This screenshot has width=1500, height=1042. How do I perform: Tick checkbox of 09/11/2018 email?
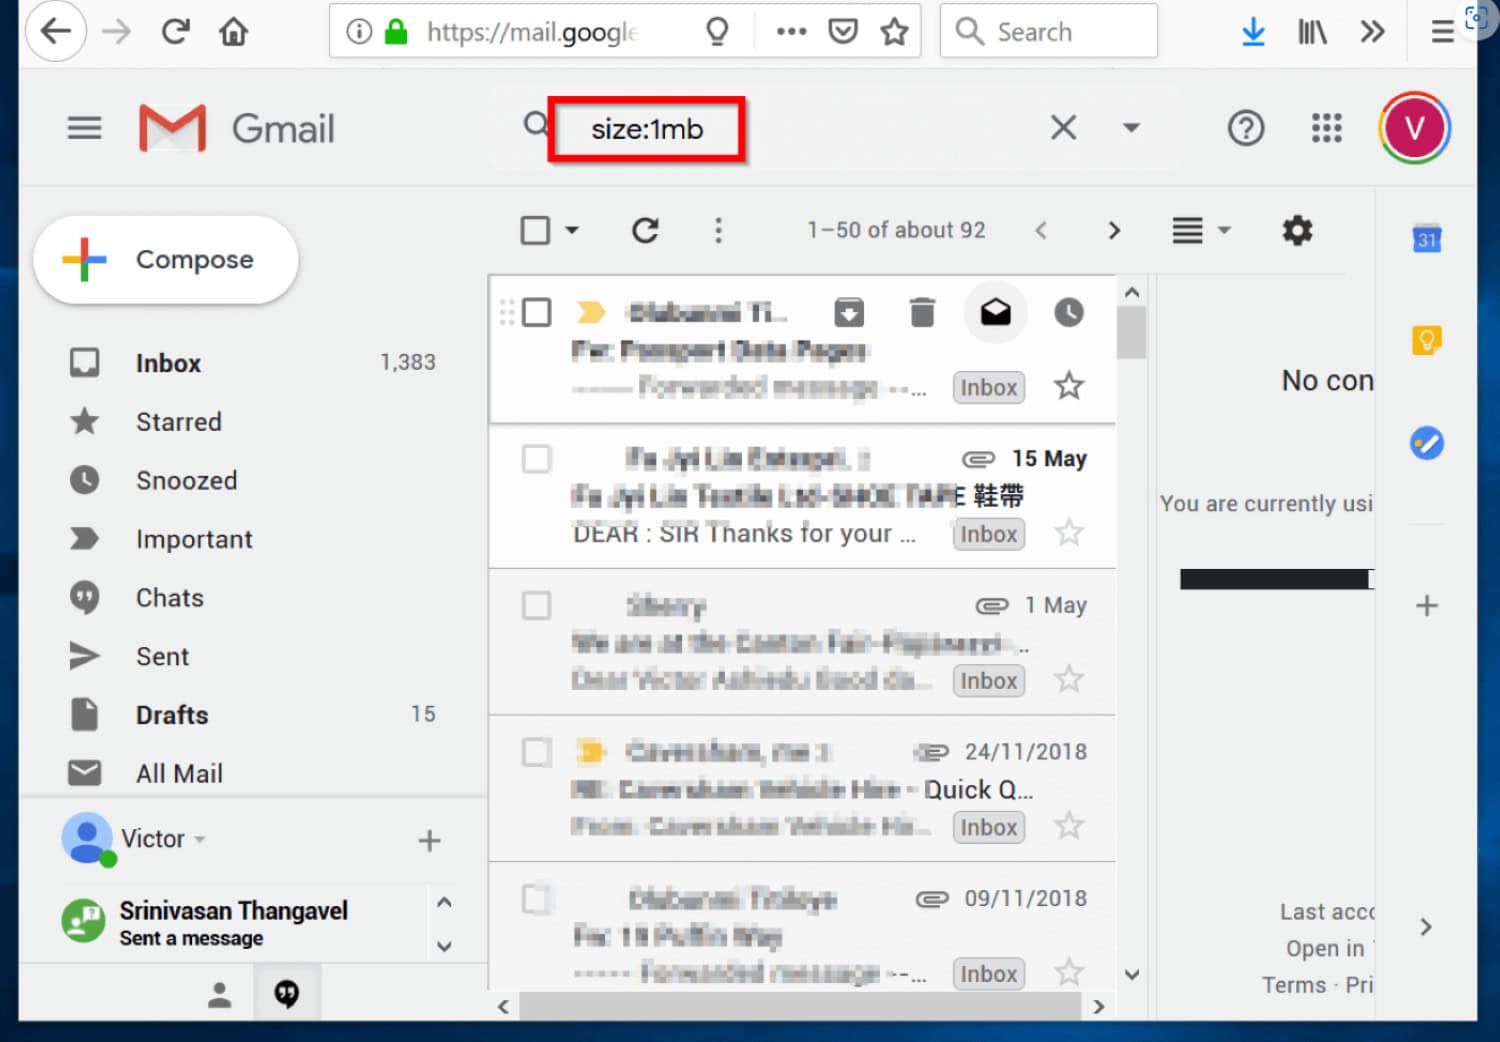click(x=536, y=899)
